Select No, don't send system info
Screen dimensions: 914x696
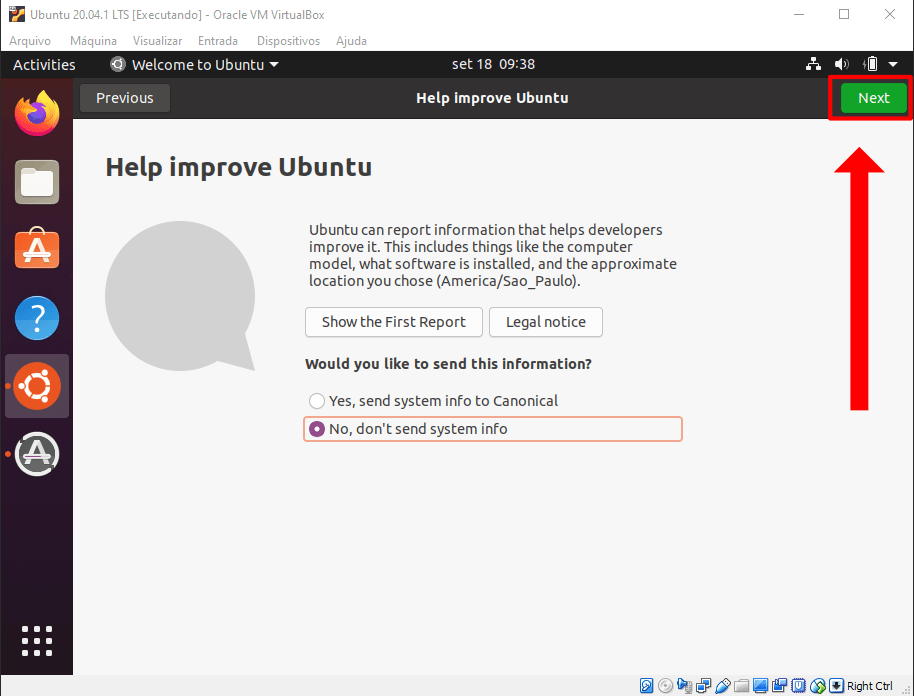coord(493,429)
